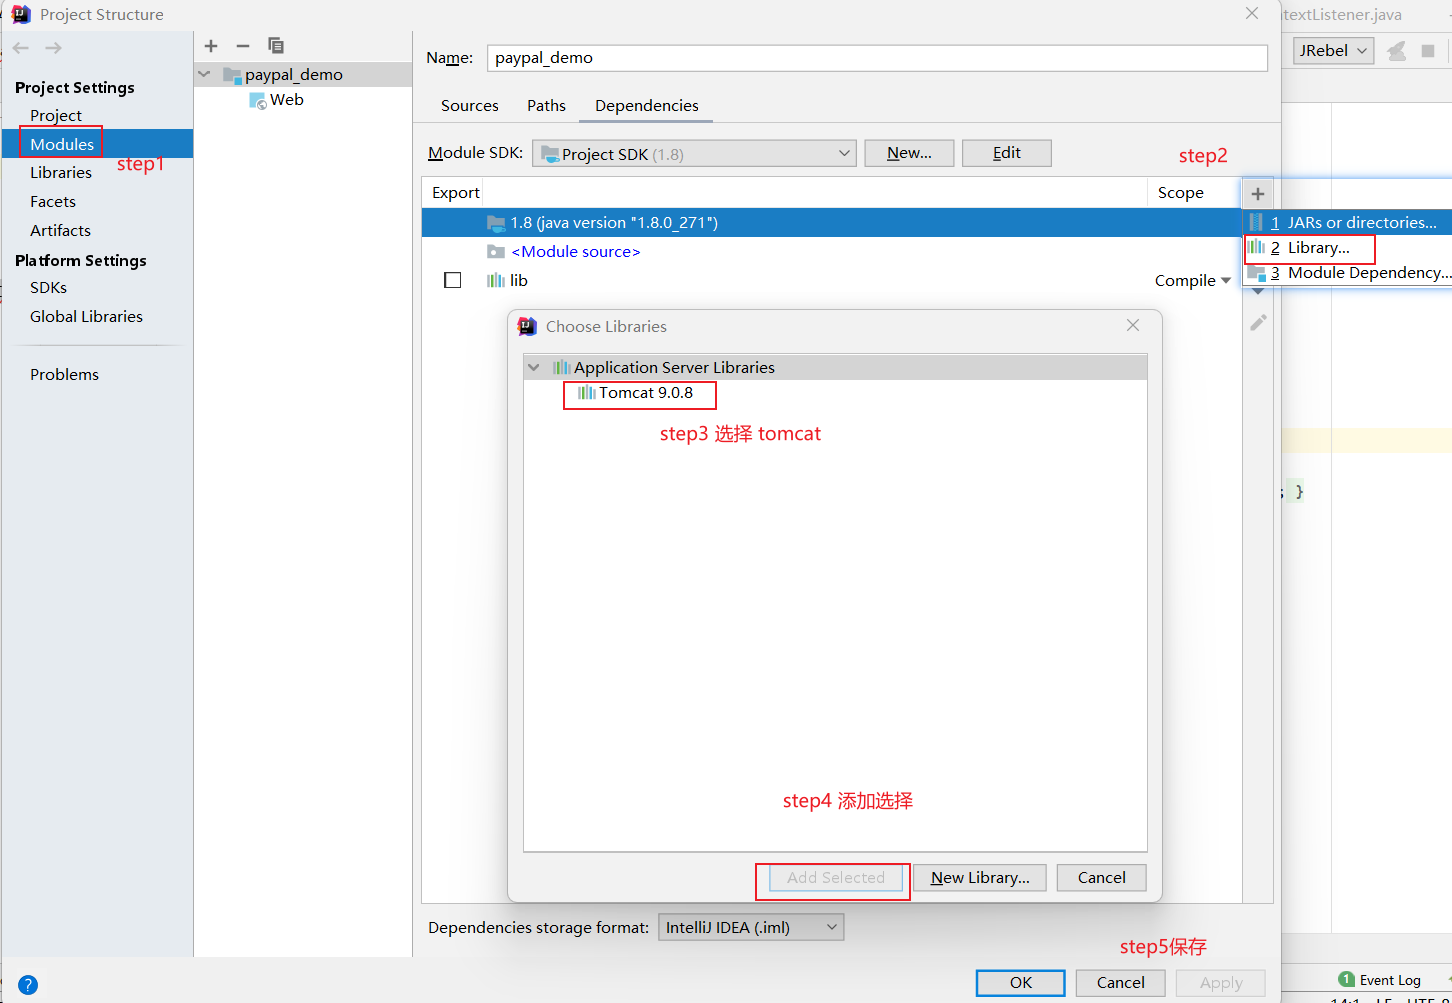The height and width of the screenshot is (1003, 1452).
Task: Select Library... from the add menu
Action: pos(1317,248)
